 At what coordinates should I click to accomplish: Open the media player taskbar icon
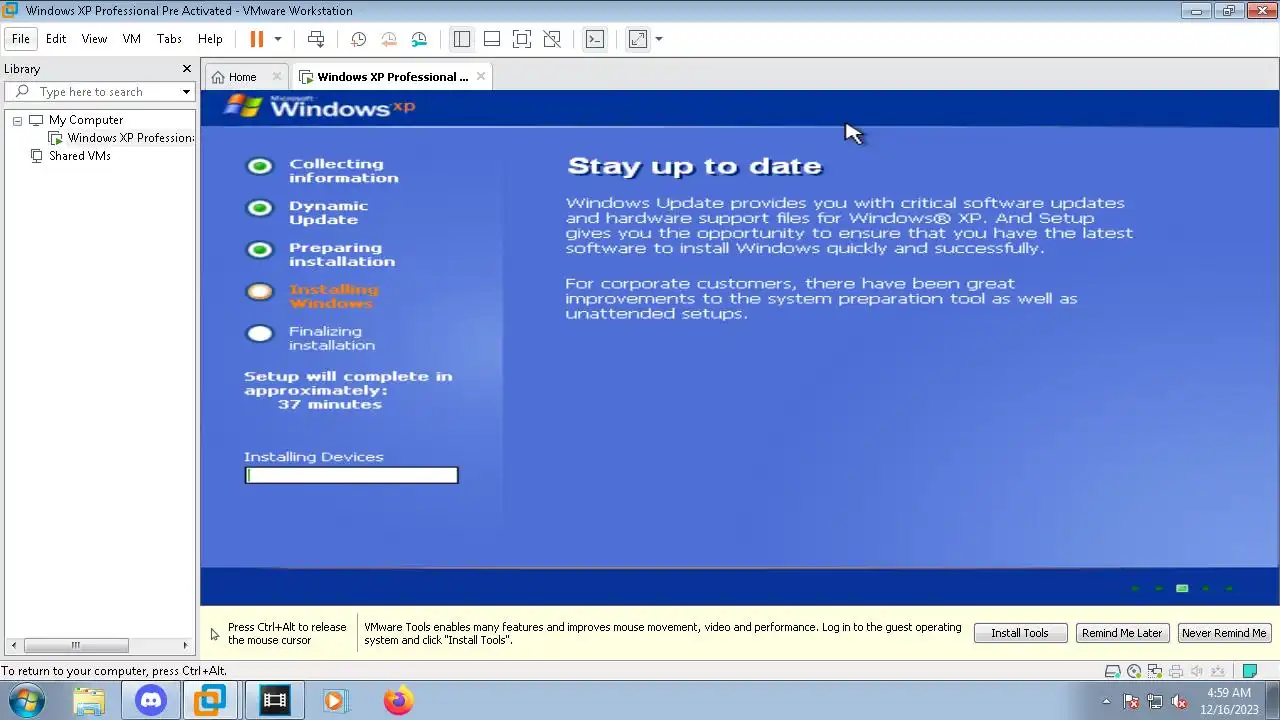pyautogui.click(x=334, y=700)
